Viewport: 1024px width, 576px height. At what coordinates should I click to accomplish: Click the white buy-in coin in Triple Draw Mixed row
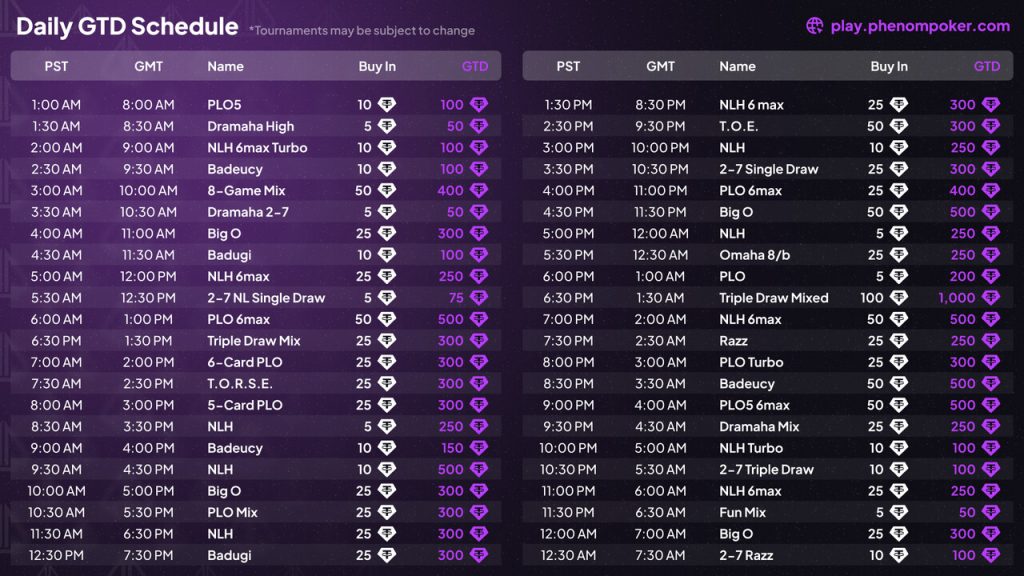point(899,298)
